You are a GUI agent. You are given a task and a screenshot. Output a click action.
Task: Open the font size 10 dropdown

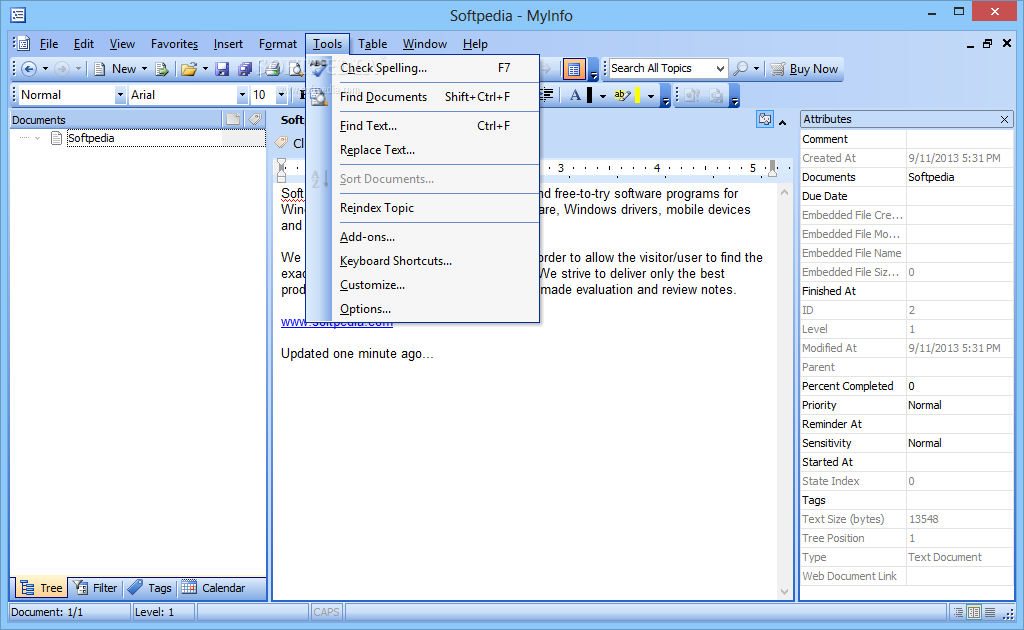pos(281,95)
